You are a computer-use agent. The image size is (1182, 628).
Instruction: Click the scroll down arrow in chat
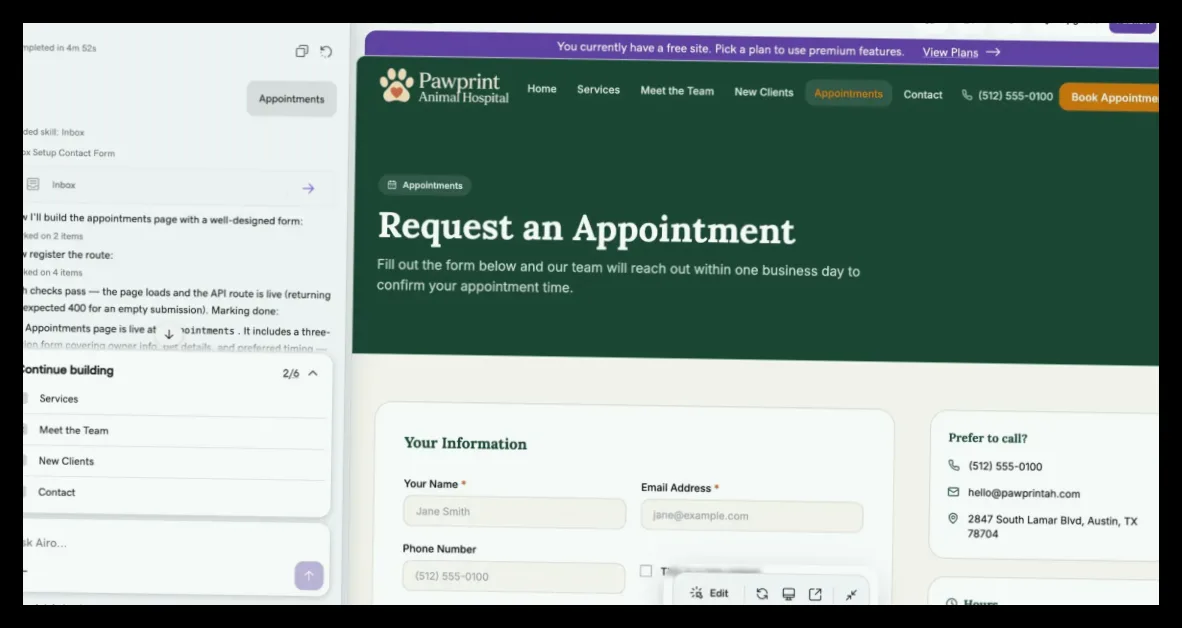coord(169,334)
